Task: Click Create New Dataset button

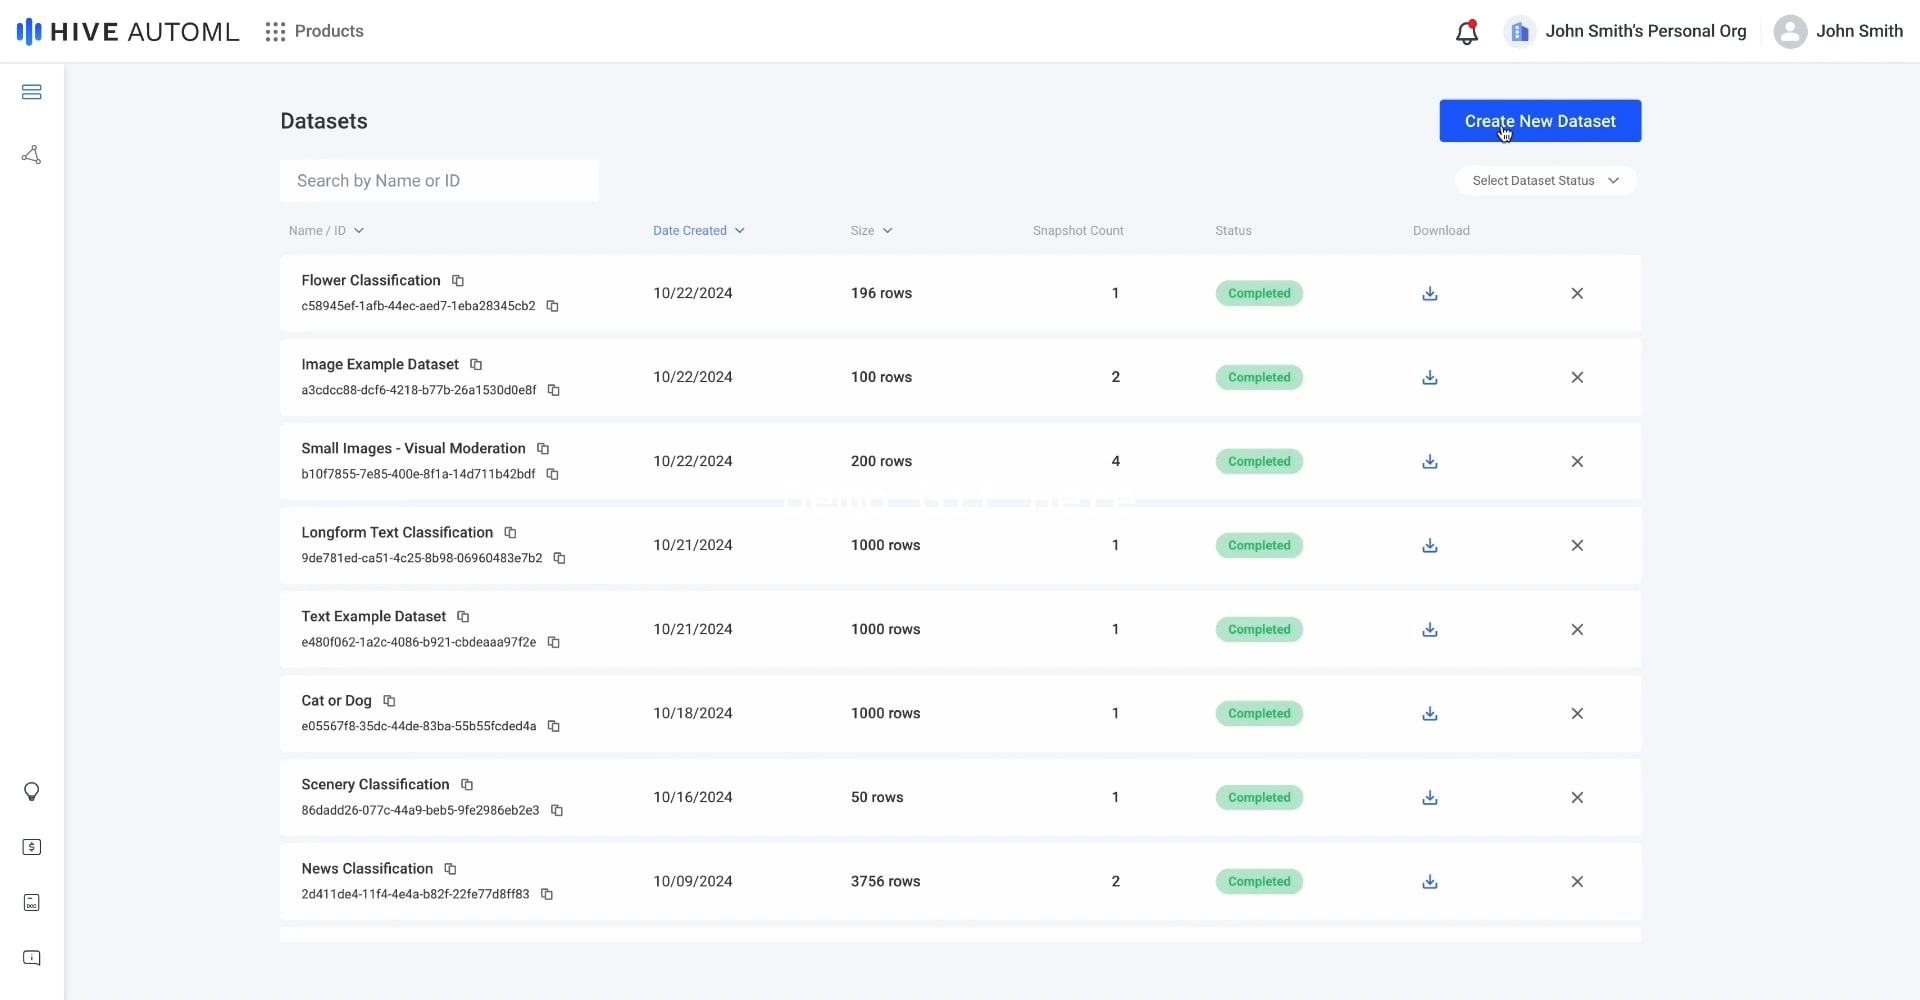Action: [1540, 121]
